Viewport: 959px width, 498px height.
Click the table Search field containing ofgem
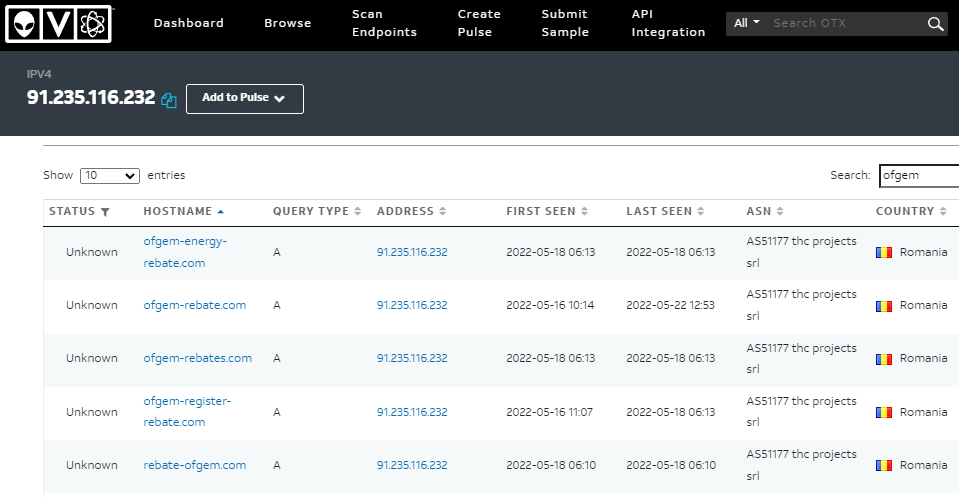tap(919, 176)
